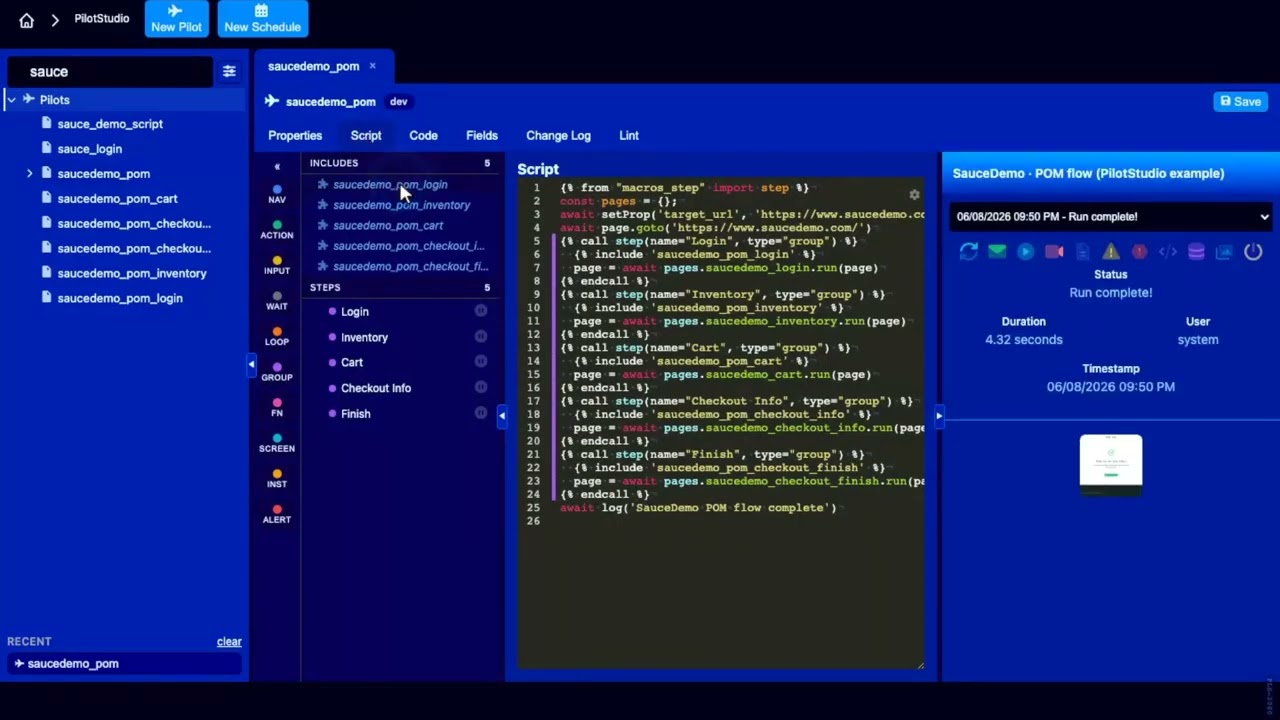Switch to the Code tab
Image resolution: width=1280 pixels, height=720 pixels.
point(423,135)
